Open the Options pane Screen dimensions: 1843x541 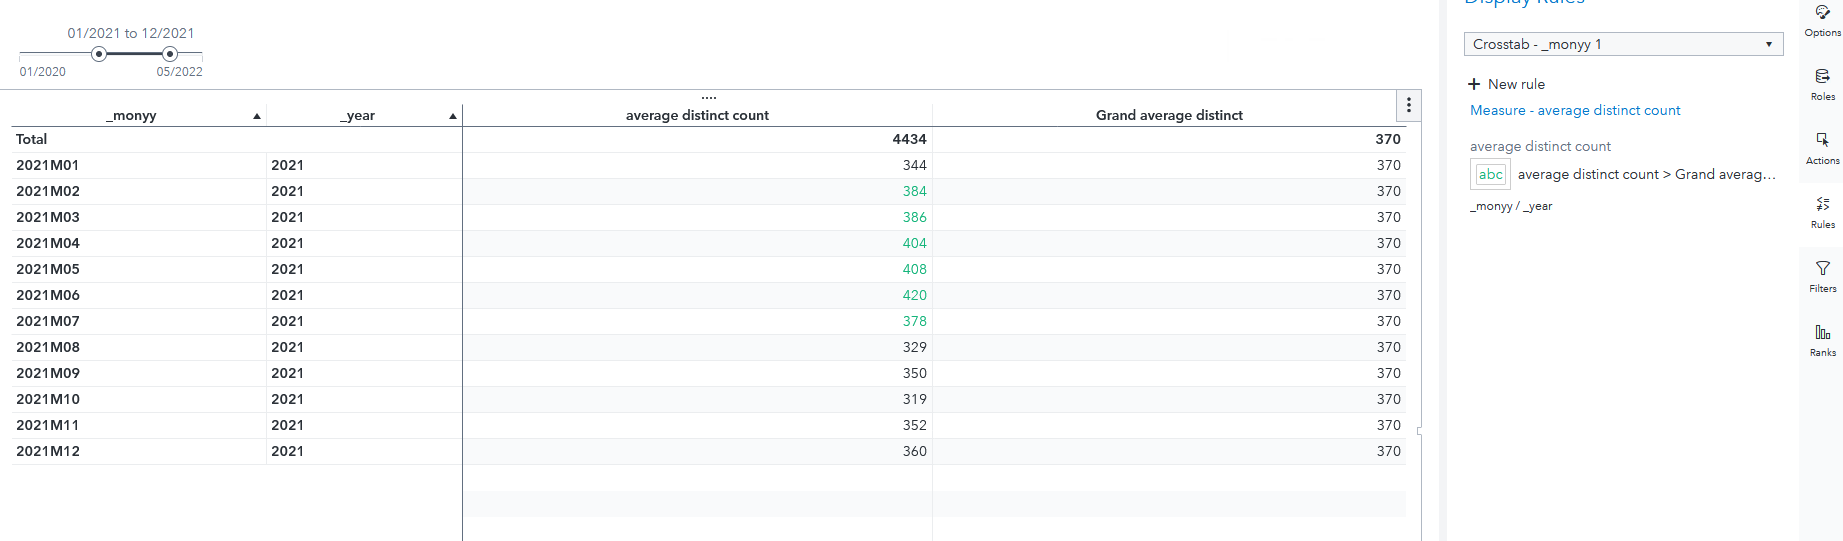click(1822, 20)
